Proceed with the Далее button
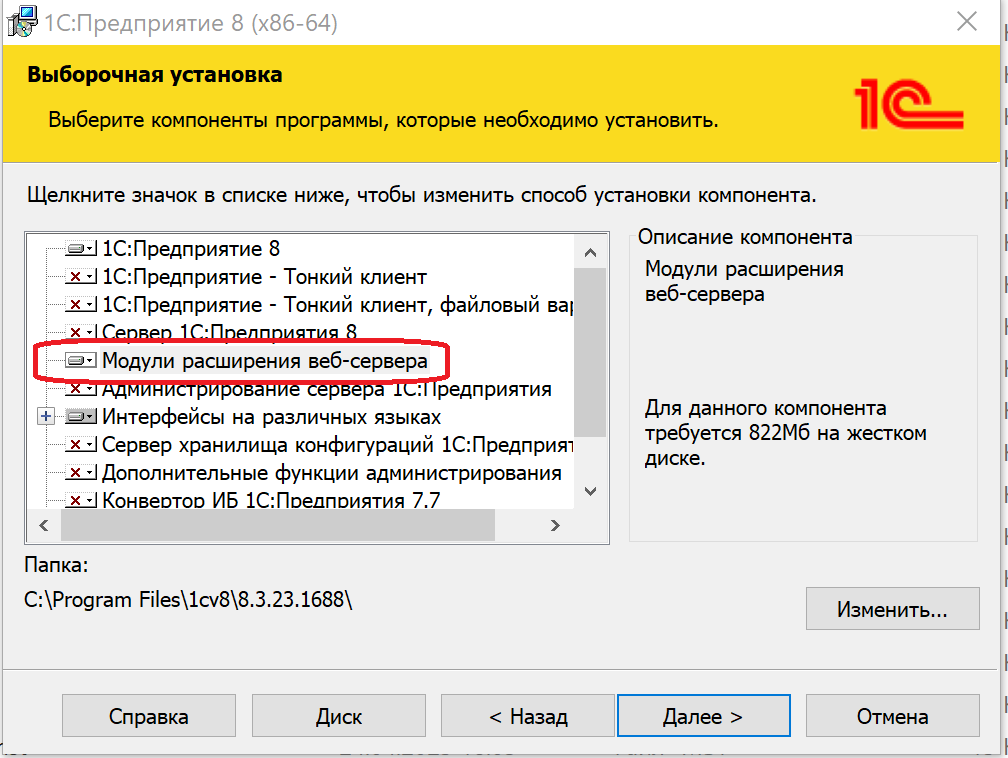Viewport: 1008px width, 758px height. (703, 716)
